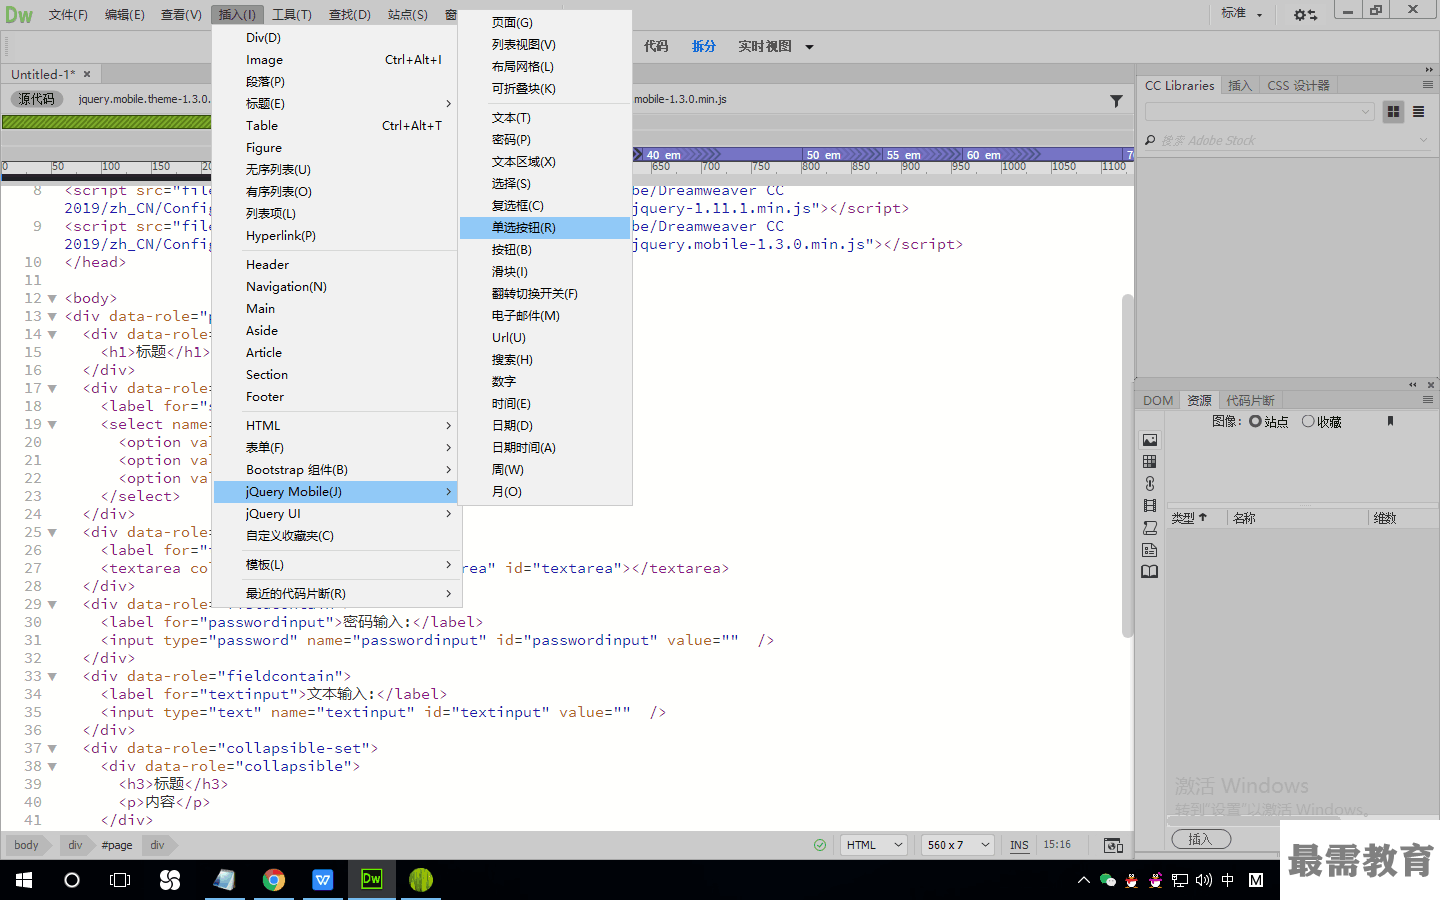The image size is (1440, 900).
Task: Click Dreamweaver icon in taskbar
Action: [x=371, y=880]
